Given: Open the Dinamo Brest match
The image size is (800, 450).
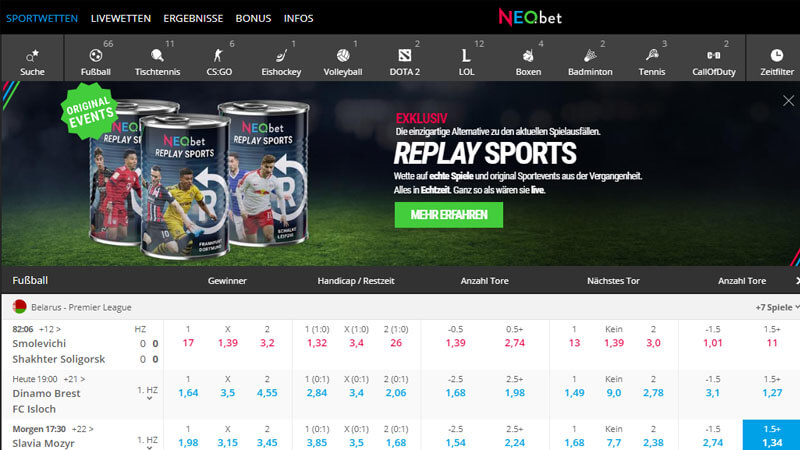Looking at the screenshot, I should 46,393.
